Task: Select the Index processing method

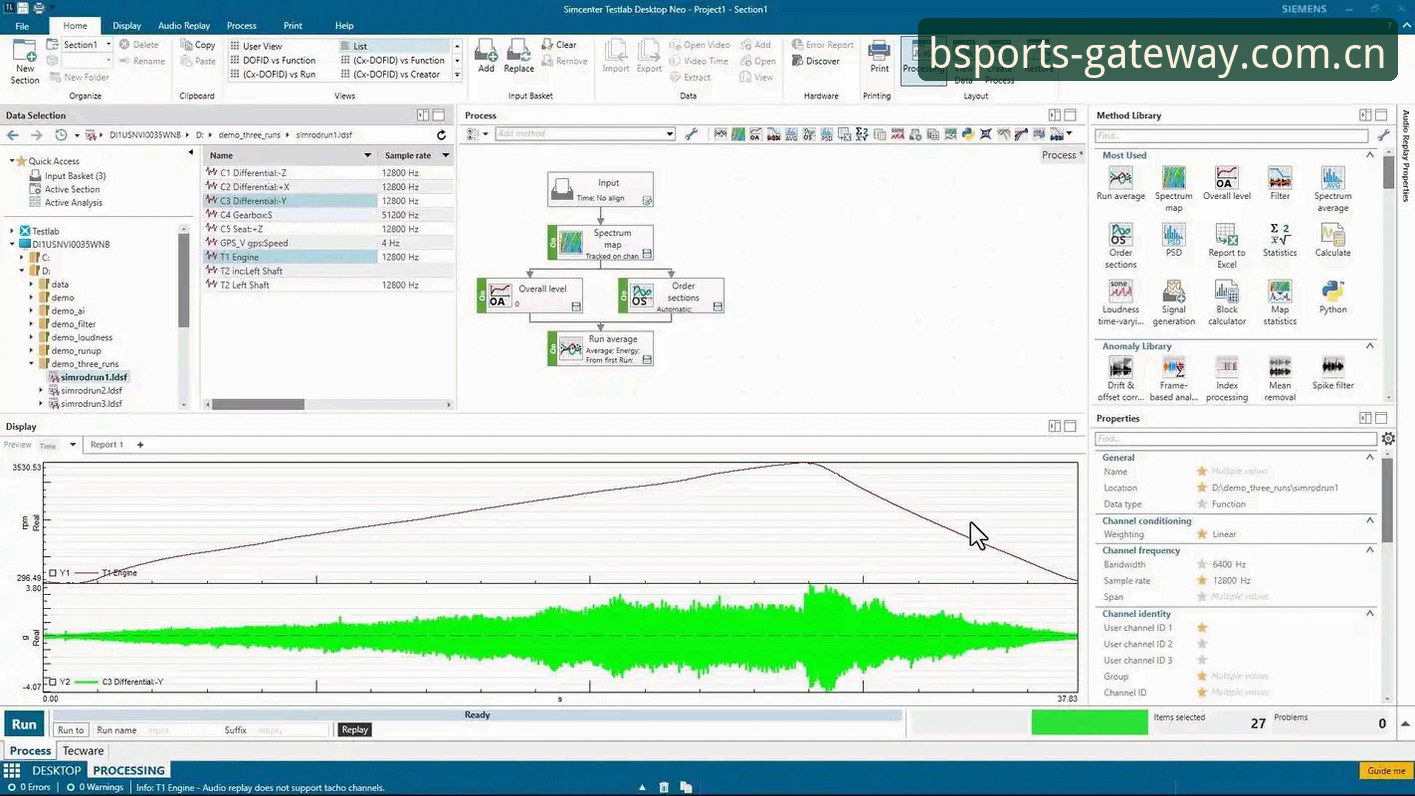Action: (x=1226, y=367)
